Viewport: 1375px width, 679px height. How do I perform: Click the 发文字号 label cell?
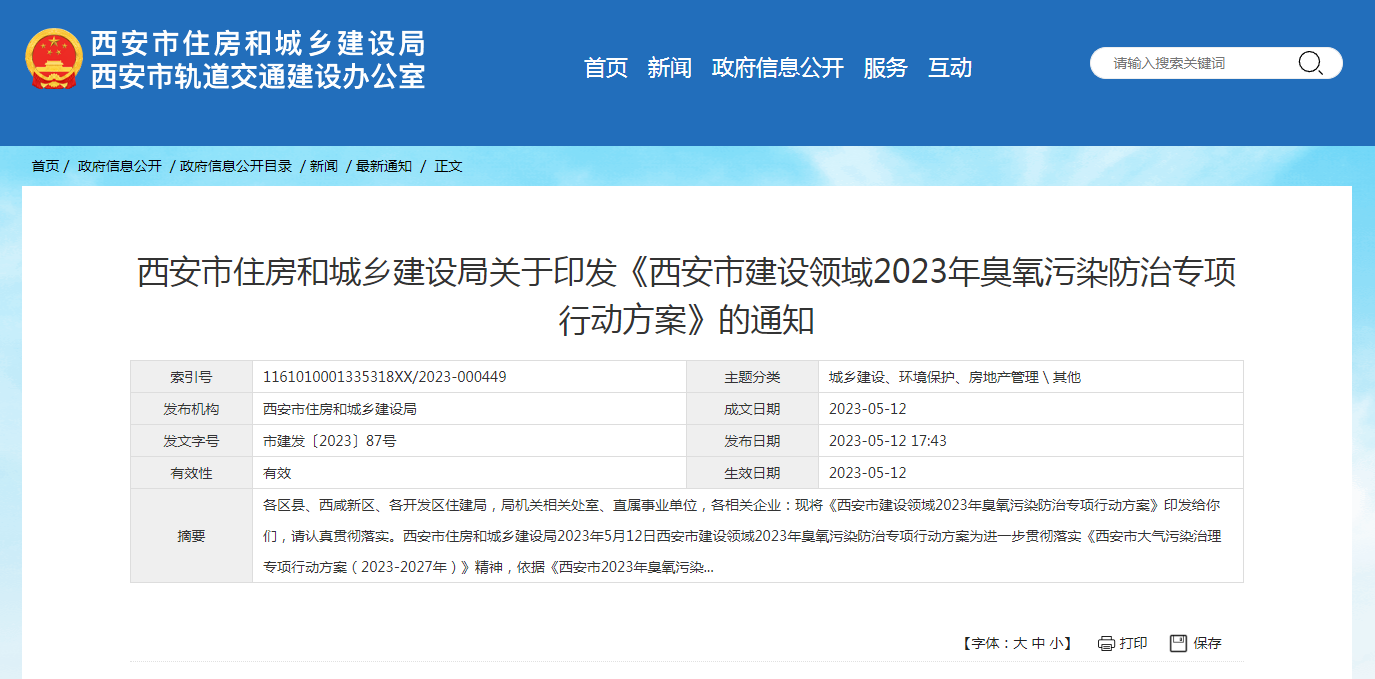pos(191,441)
